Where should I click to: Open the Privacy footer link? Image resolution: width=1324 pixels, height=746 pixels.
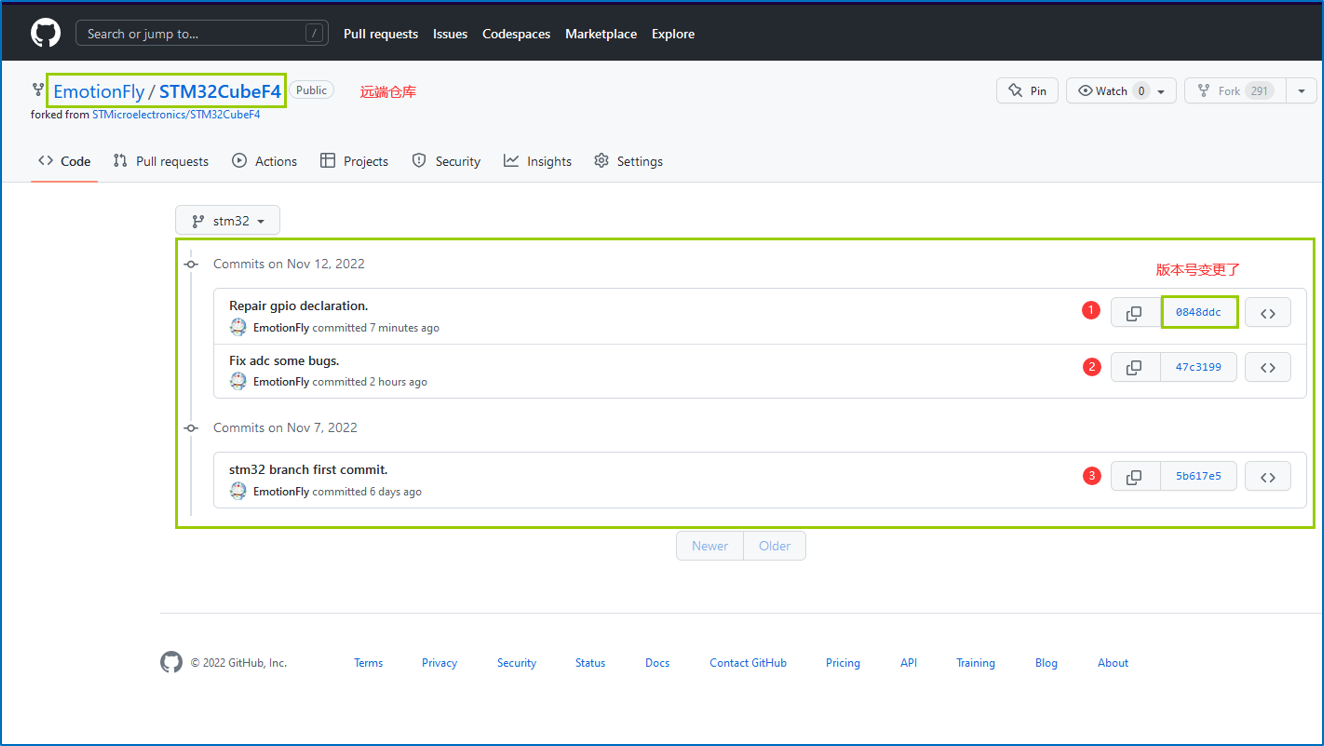pyautogui.click(x=439, y=663)
